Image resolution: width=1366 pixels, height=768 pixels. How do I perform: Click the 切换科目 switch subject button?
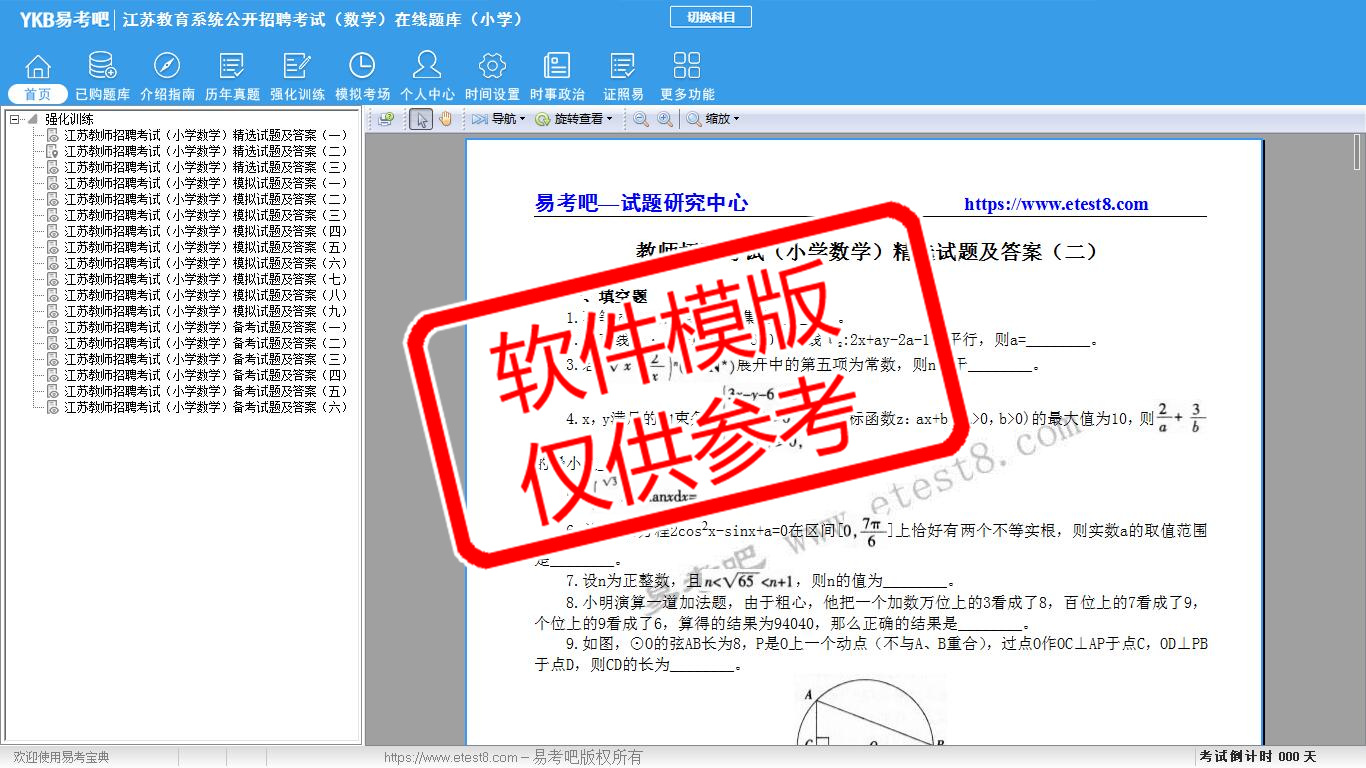click(x=710, y=17)
